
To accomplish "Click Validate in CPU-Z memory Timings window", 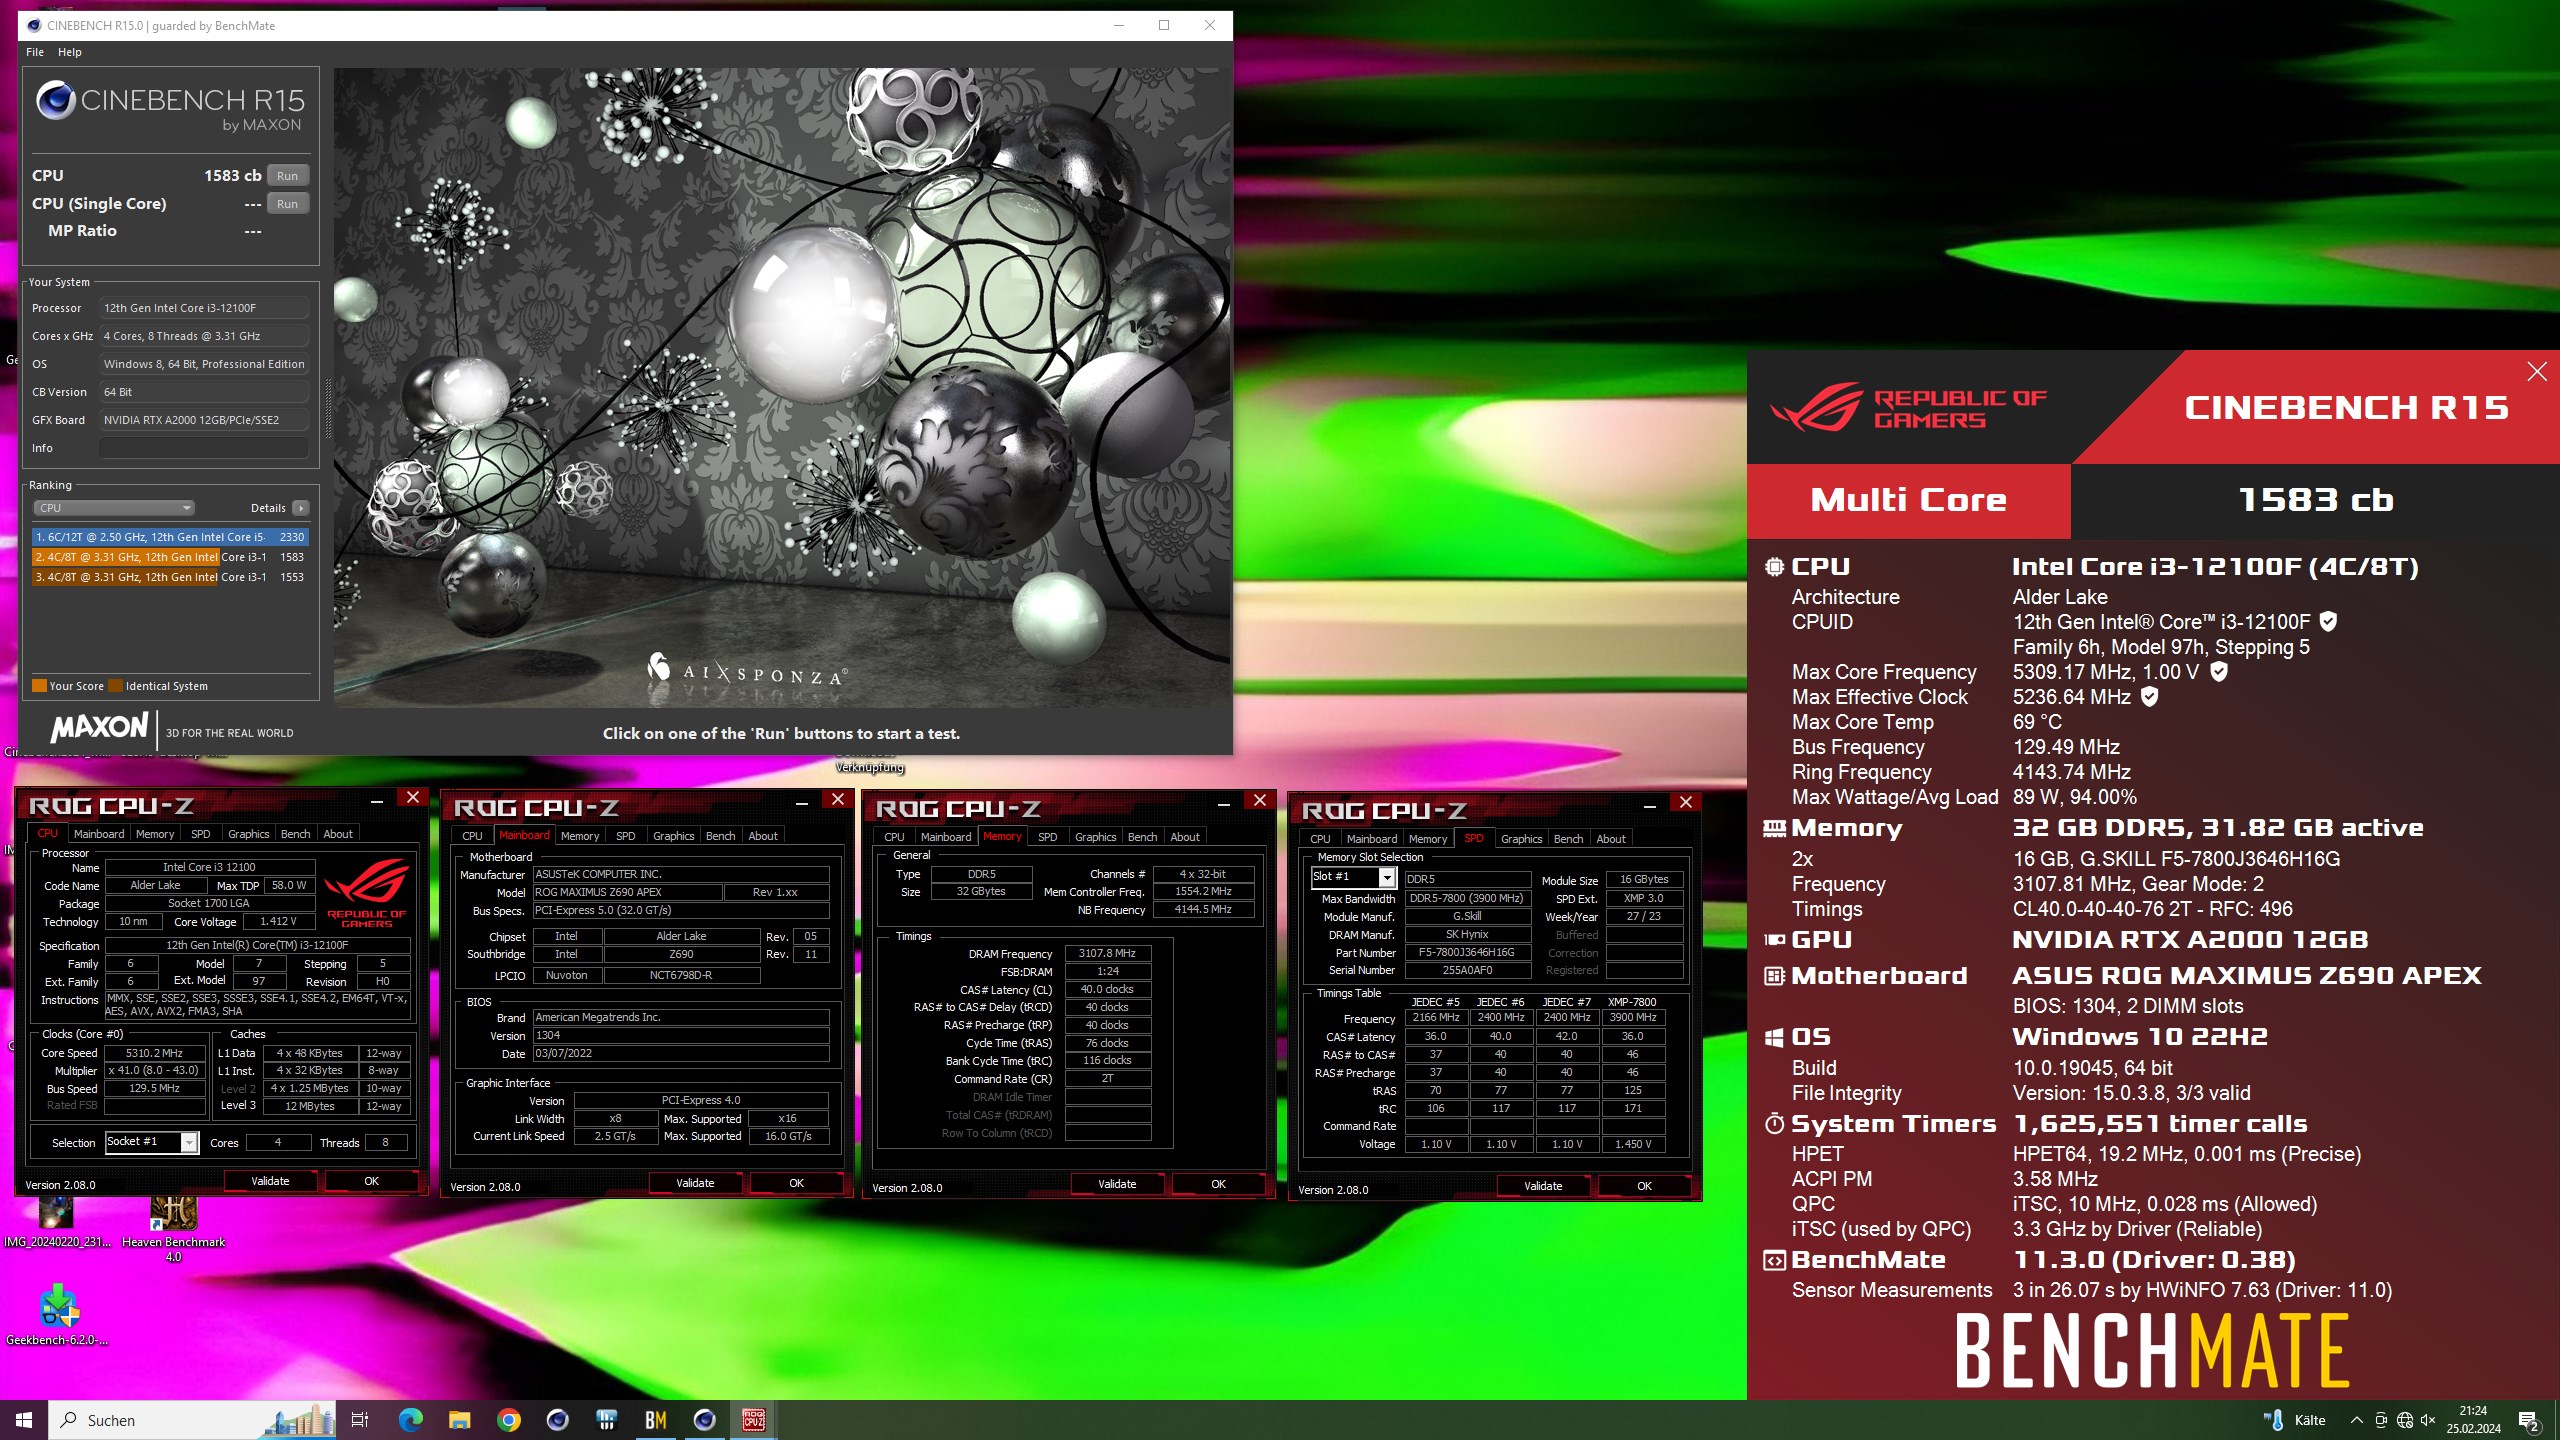I will click(x=1117, y=1184).
